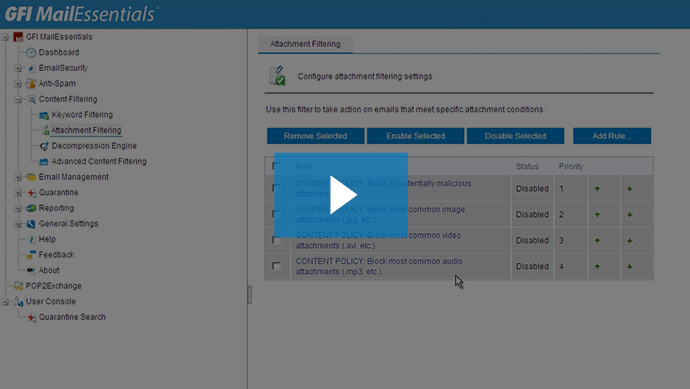Screen dimensions: 690x389
Task: Select the Attachment Filtering tab
Action: click(x=305, y=44)
